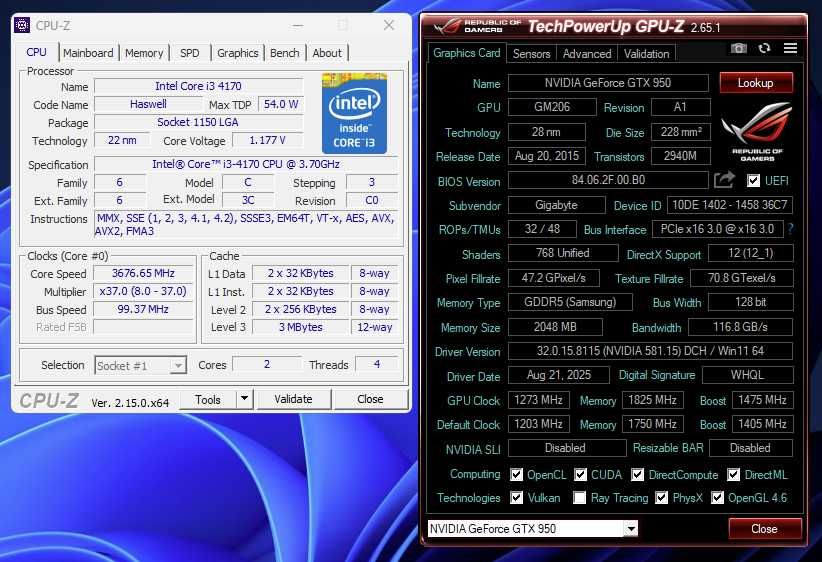Toggle the DirectCompute checkbox
Image resolution: width=822 pixels, height=562 pixels.
(x=637, y=475)
